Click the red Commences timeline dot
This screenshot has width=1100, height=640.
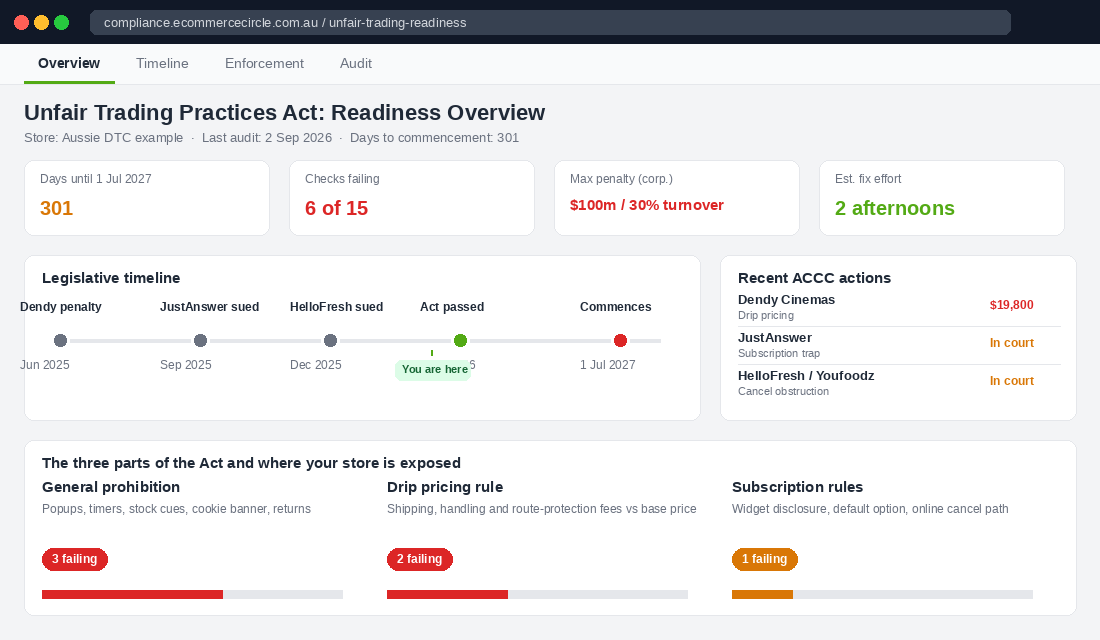(x=620, y=340)
